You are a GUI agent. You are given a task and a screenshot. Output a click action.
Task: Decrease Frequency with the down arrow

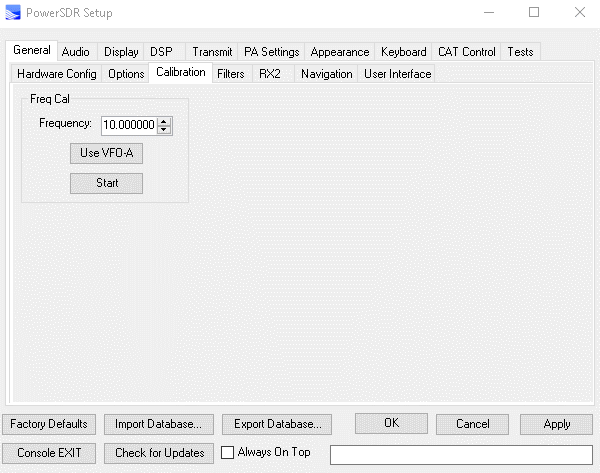point(164,130)
